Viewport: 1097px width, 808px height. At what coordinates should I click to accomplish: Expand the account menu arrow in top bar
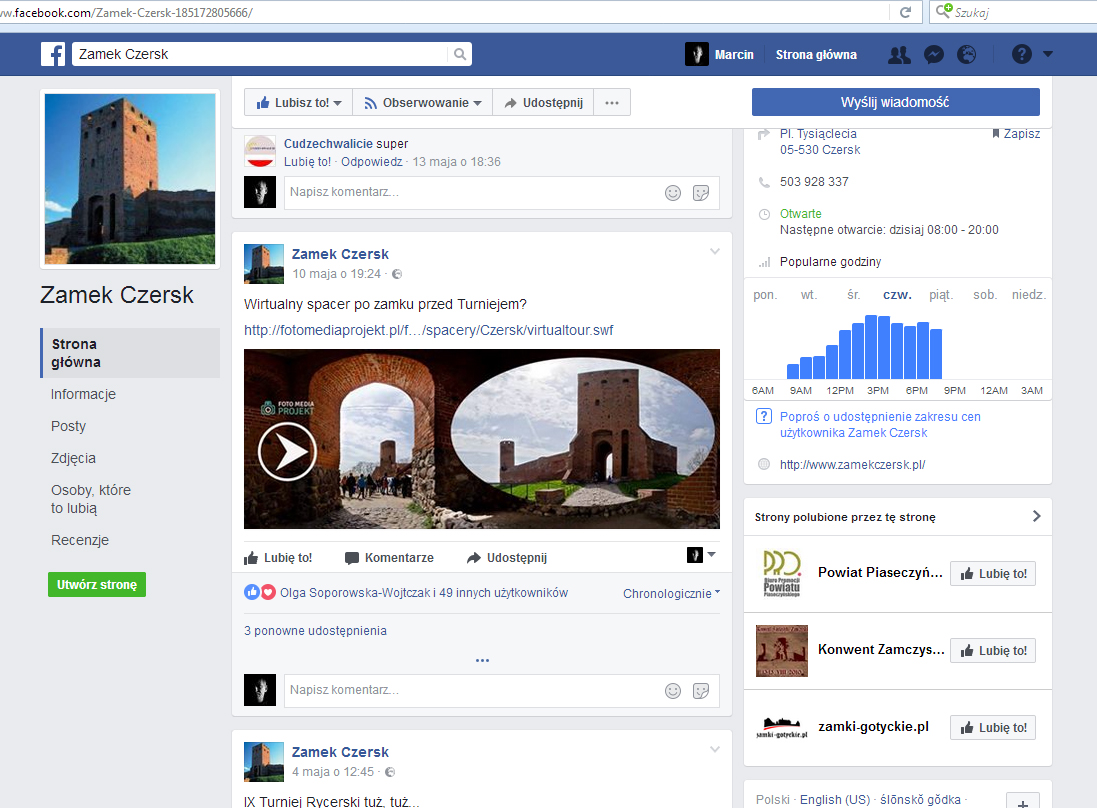tap(1048, 55)
